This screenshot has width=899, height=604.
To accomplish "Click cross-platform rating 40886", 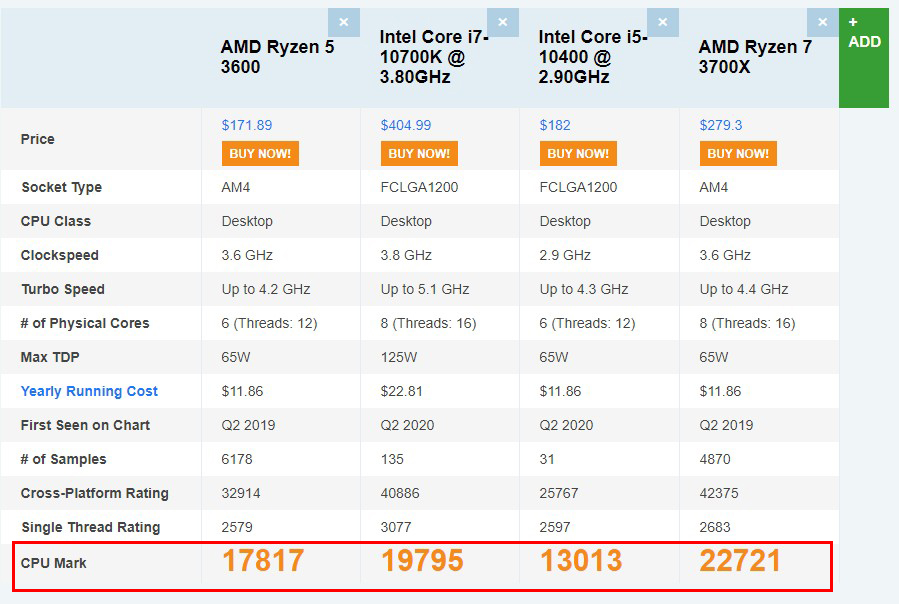I will coord(400,493).
